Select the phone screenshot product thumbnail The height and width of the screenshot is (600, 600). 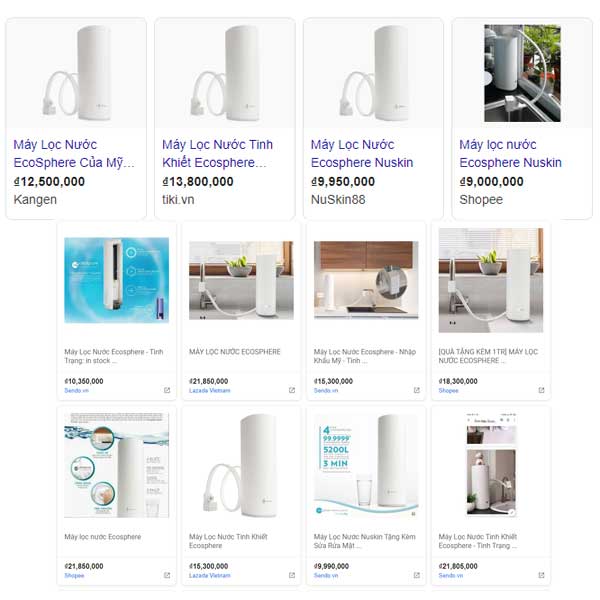pyautogui.click(x=491, y=464)
